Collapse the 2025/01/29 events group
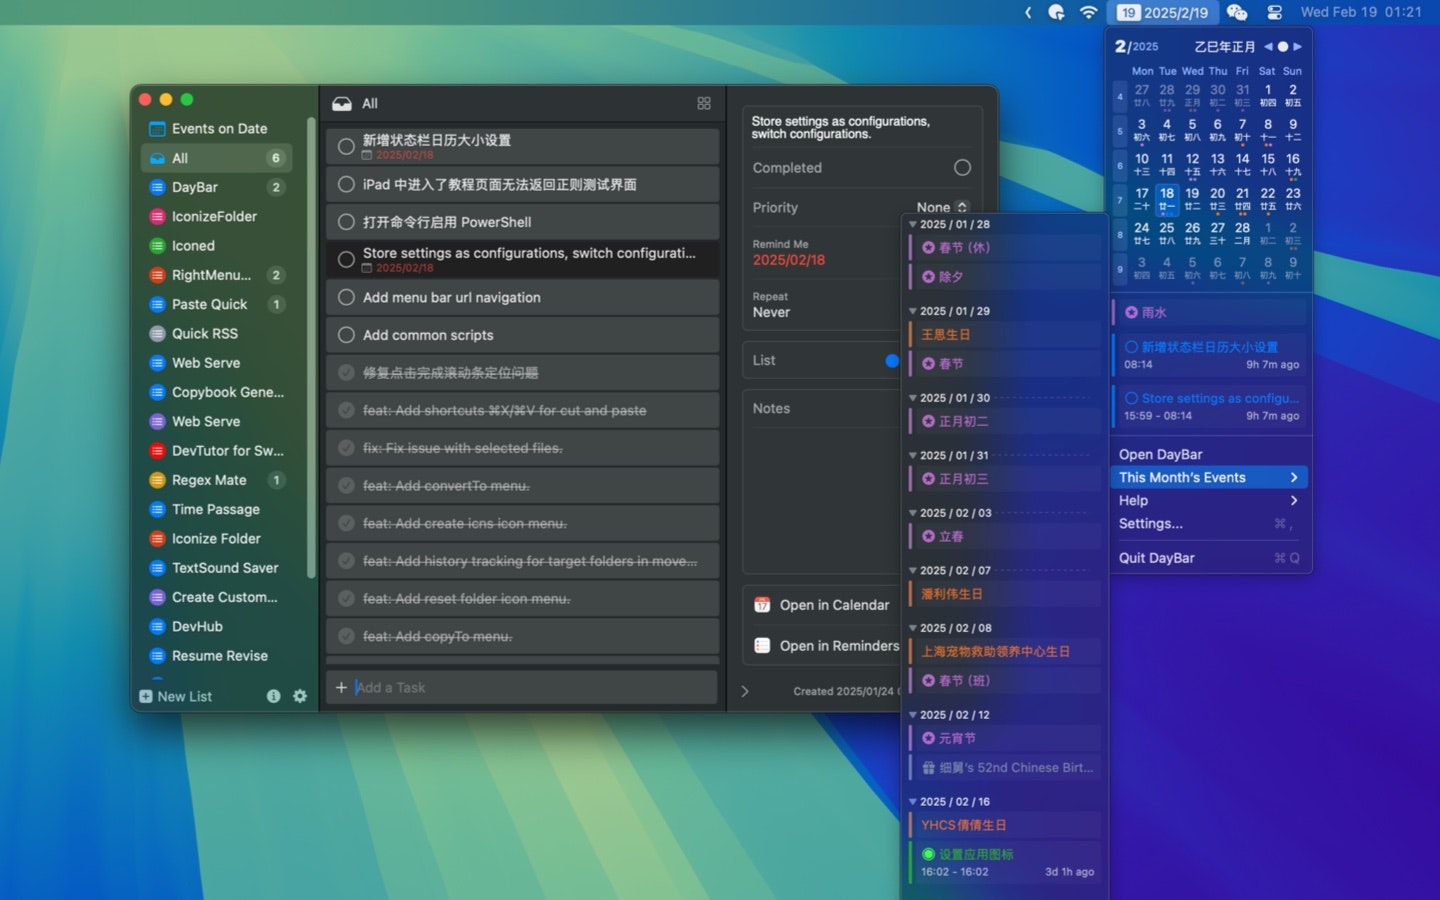Image resolution: width=1440 pixels, height=900 pixels. coord(912,311)
